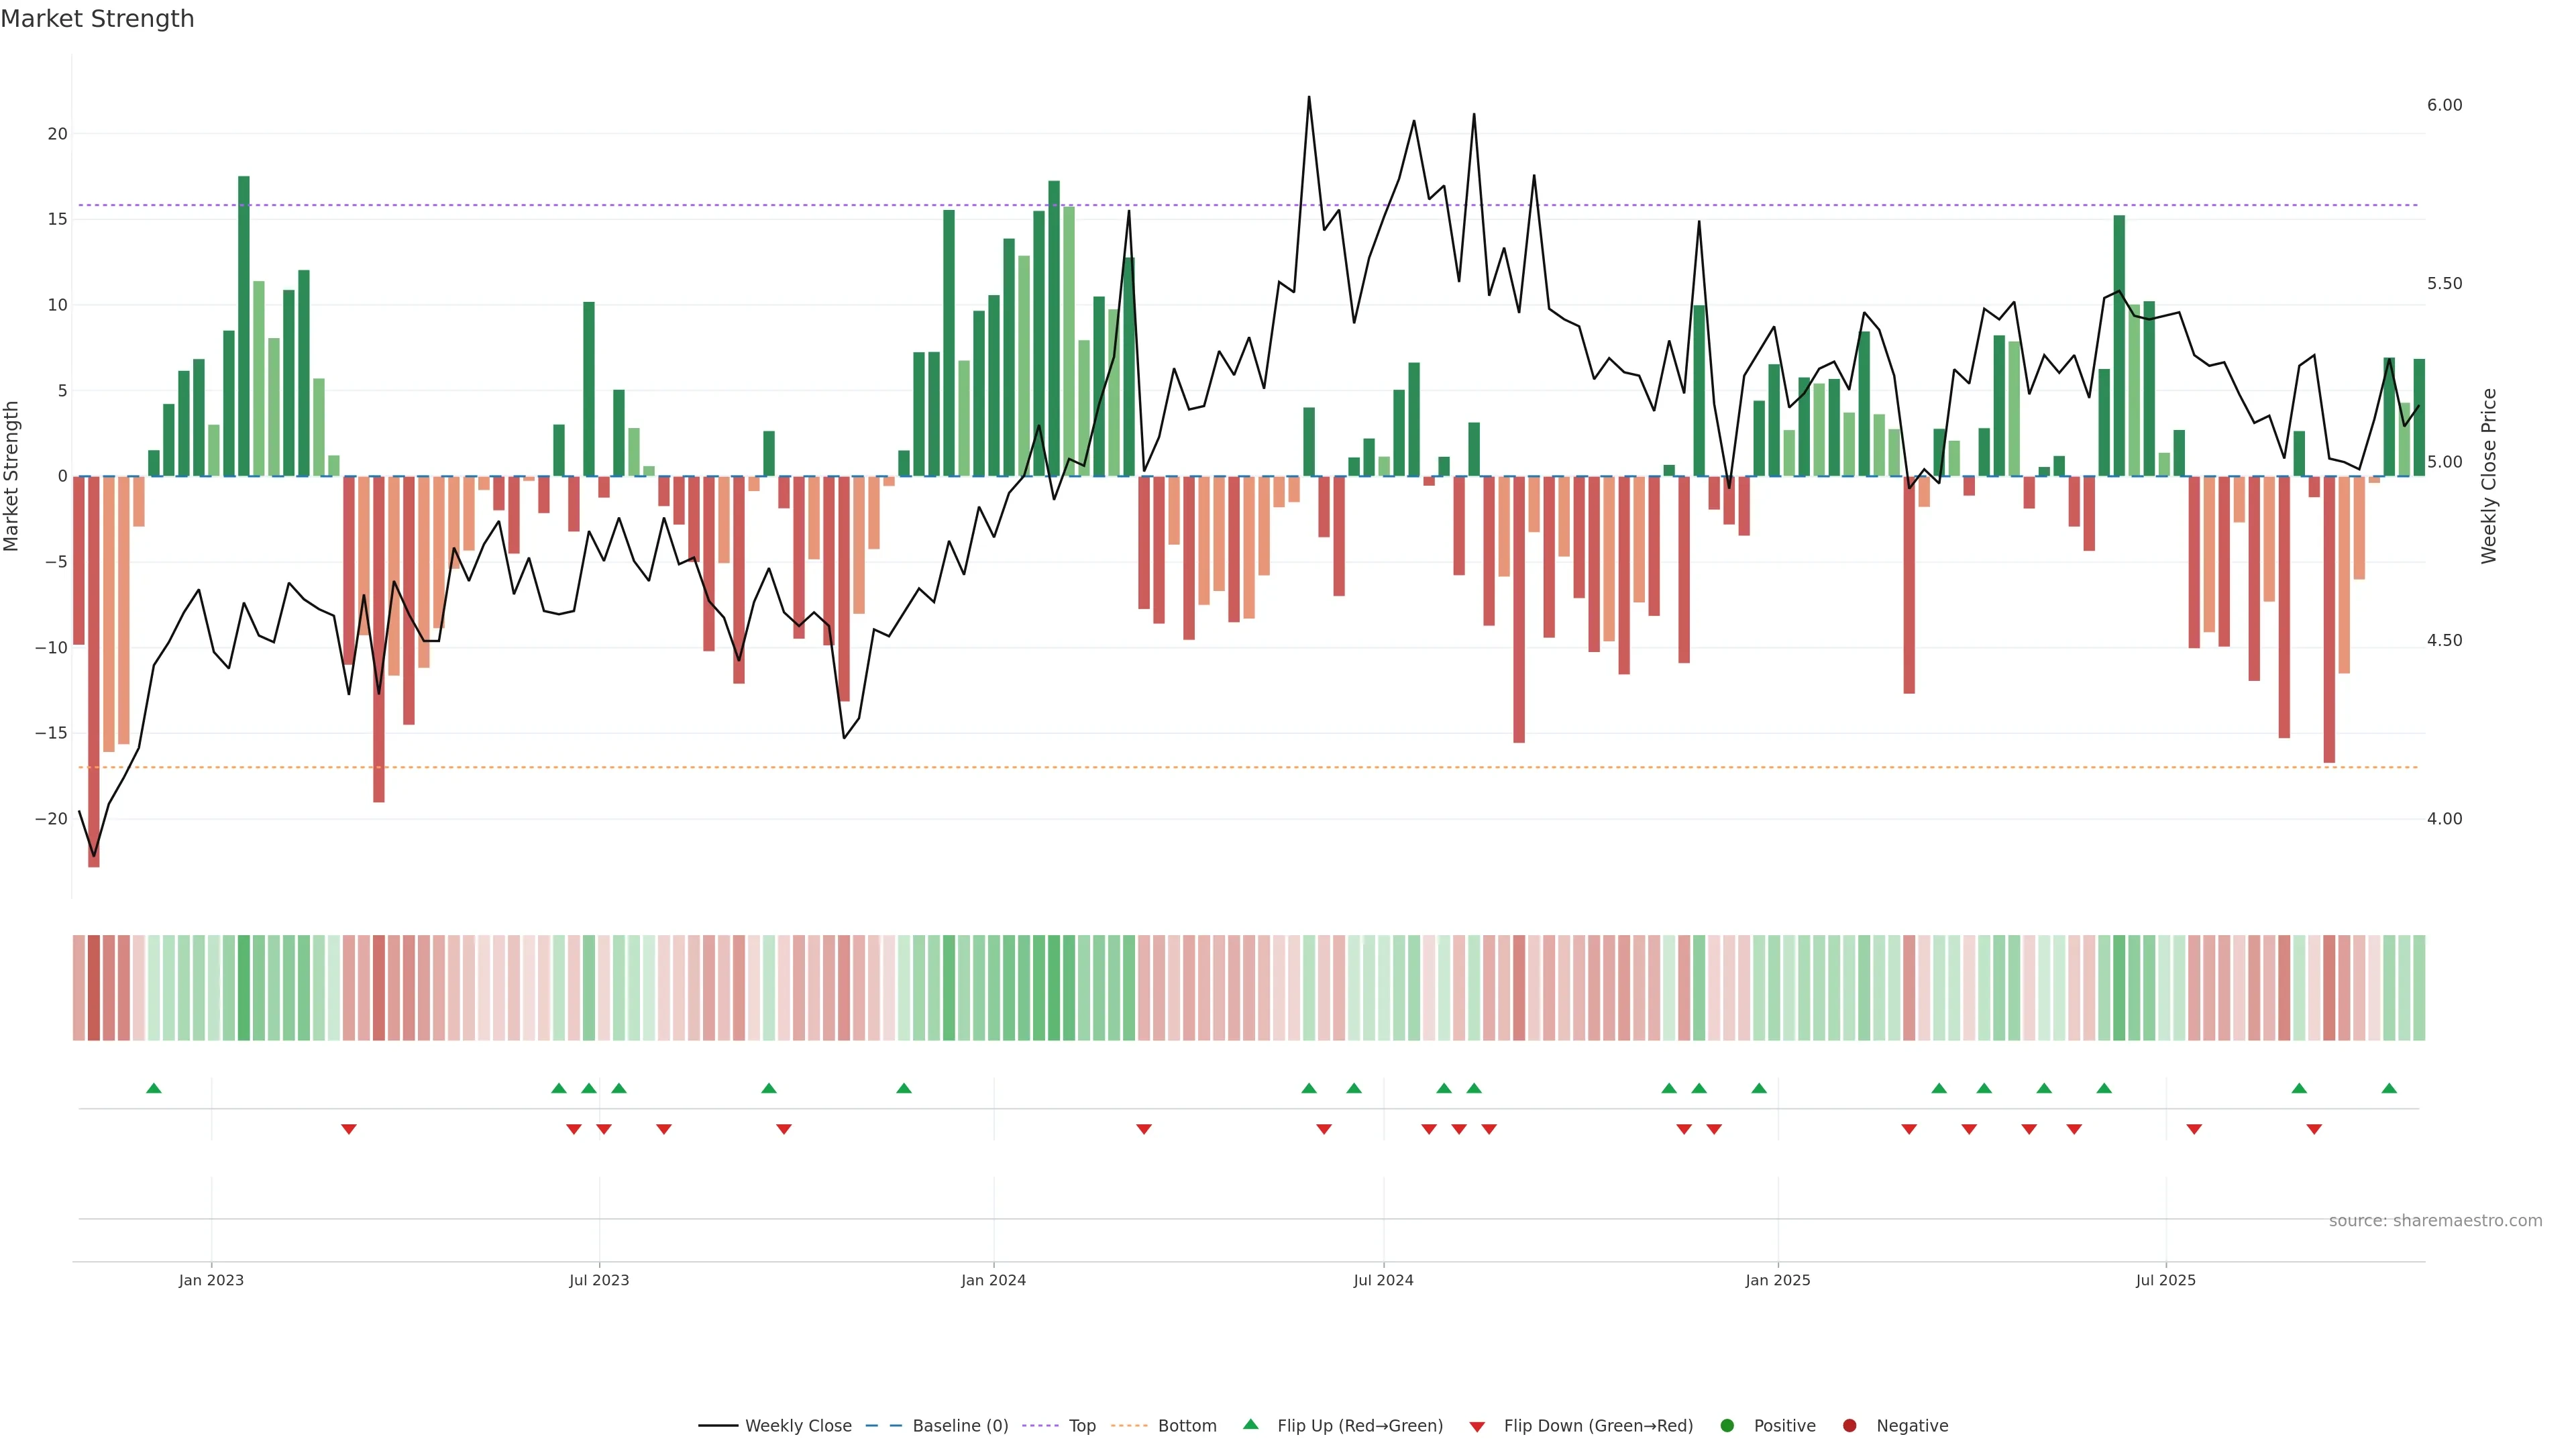Viewport: 2576px width, 1449px height.
Task: Click the Market Strength chart title
Action: 97,19
